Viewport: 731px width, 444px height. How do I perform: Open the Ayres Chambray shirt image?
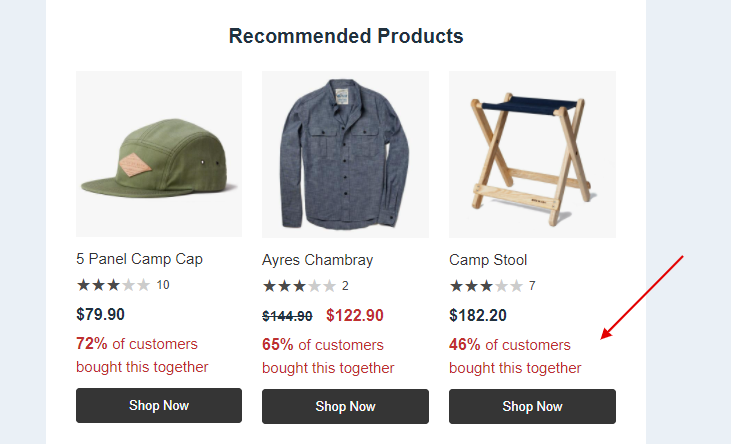(x=345, y=153)
